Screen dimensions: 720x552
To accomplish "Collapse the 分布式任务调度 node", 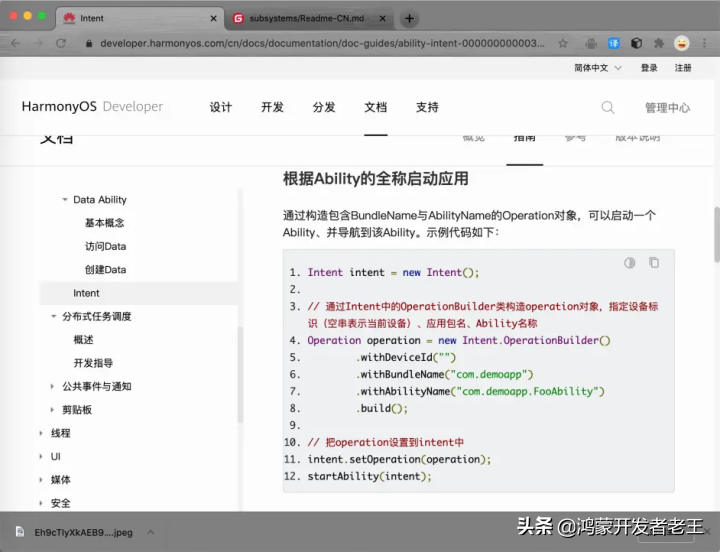I will (x=53, y=316).
